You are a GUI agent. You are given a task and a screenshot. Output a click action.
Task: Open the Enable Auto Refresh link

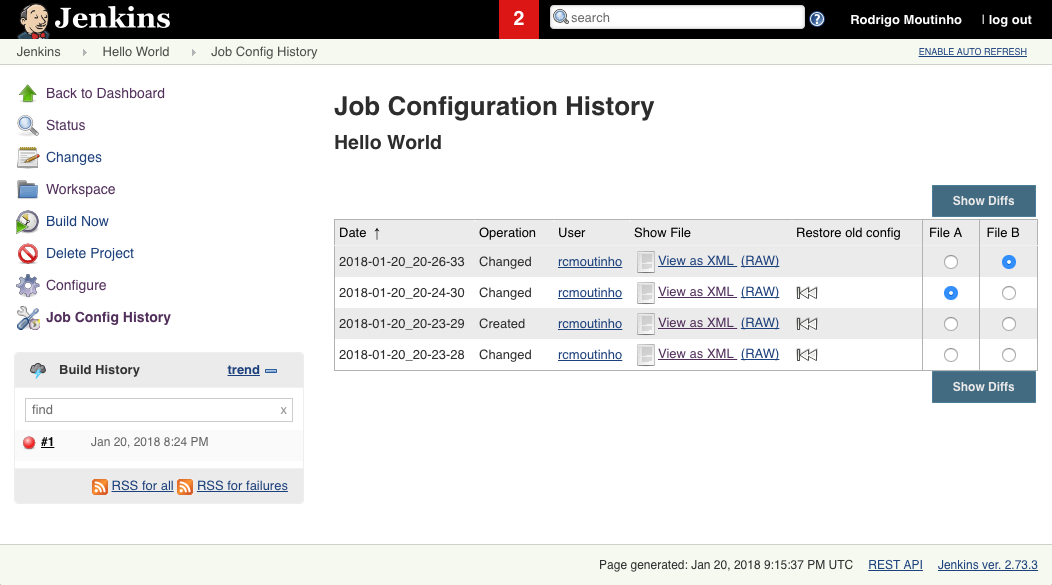point(972,52)
